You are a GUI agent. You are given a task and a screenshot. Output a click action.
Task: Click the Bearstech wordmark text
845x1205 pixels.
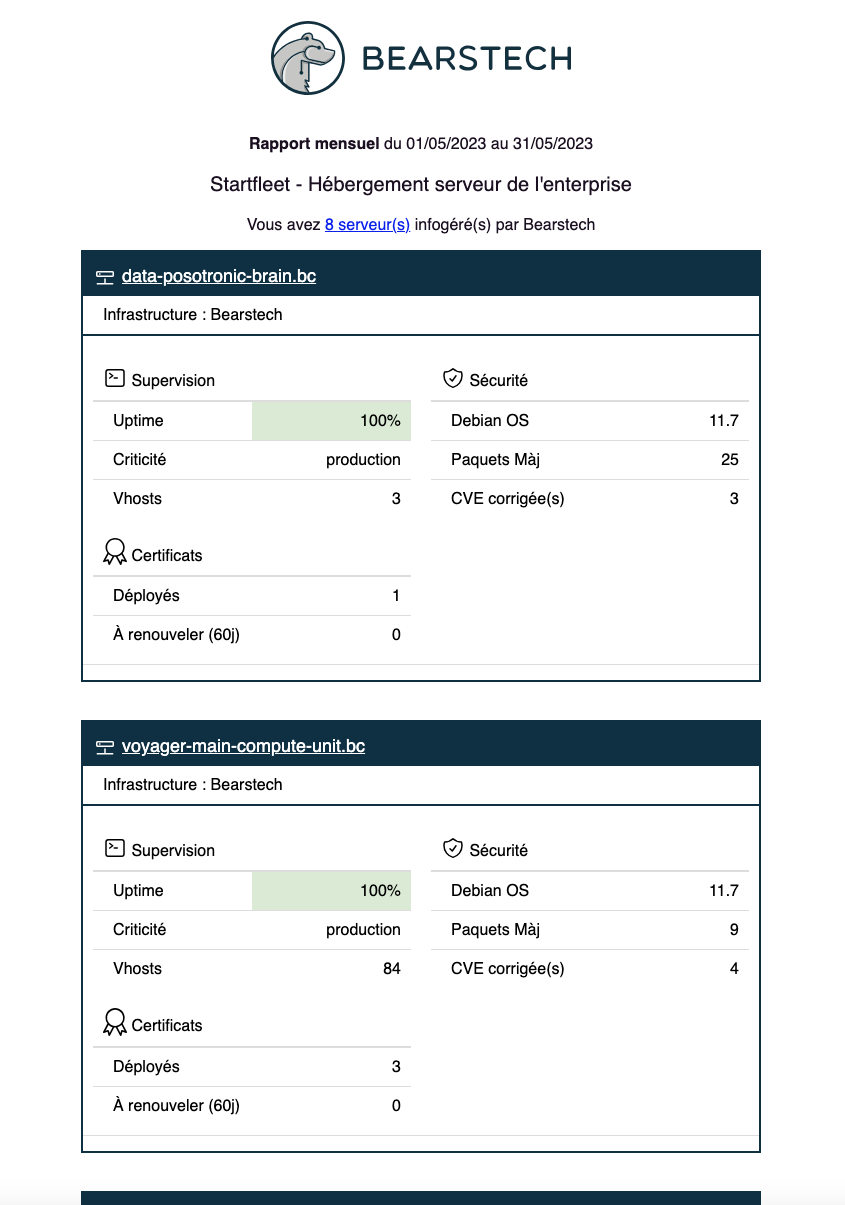(x=466, y=59)
